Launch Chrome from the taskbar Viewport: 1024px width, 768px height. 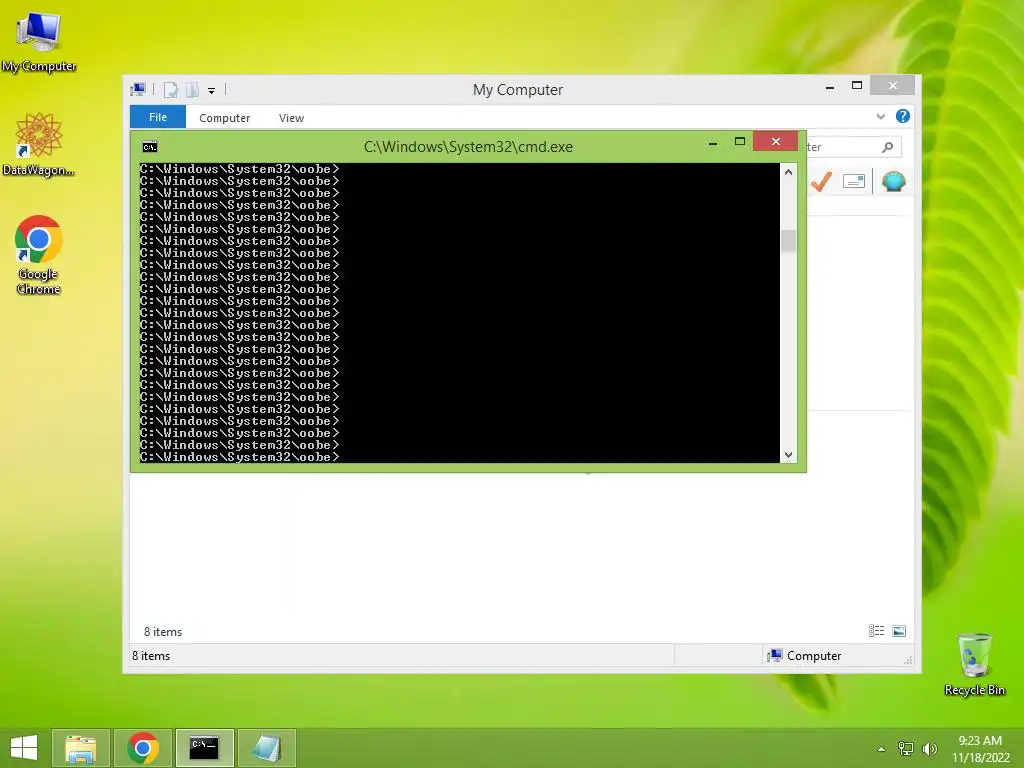coord(143,748)
